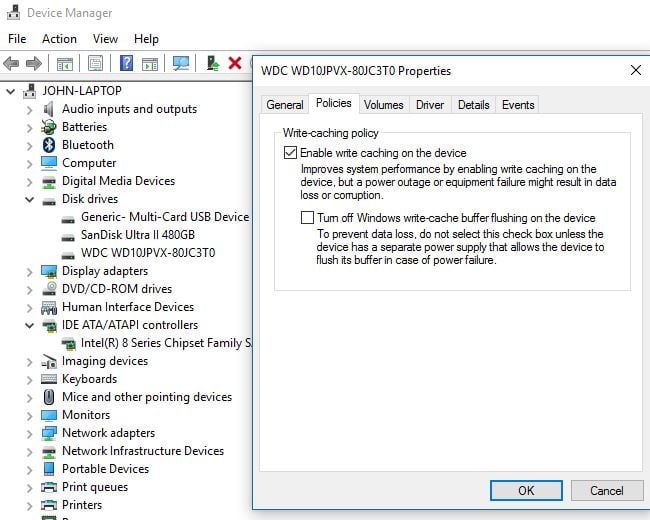
Task: Switch to the Driver tab
Action: tap(430, 104)
